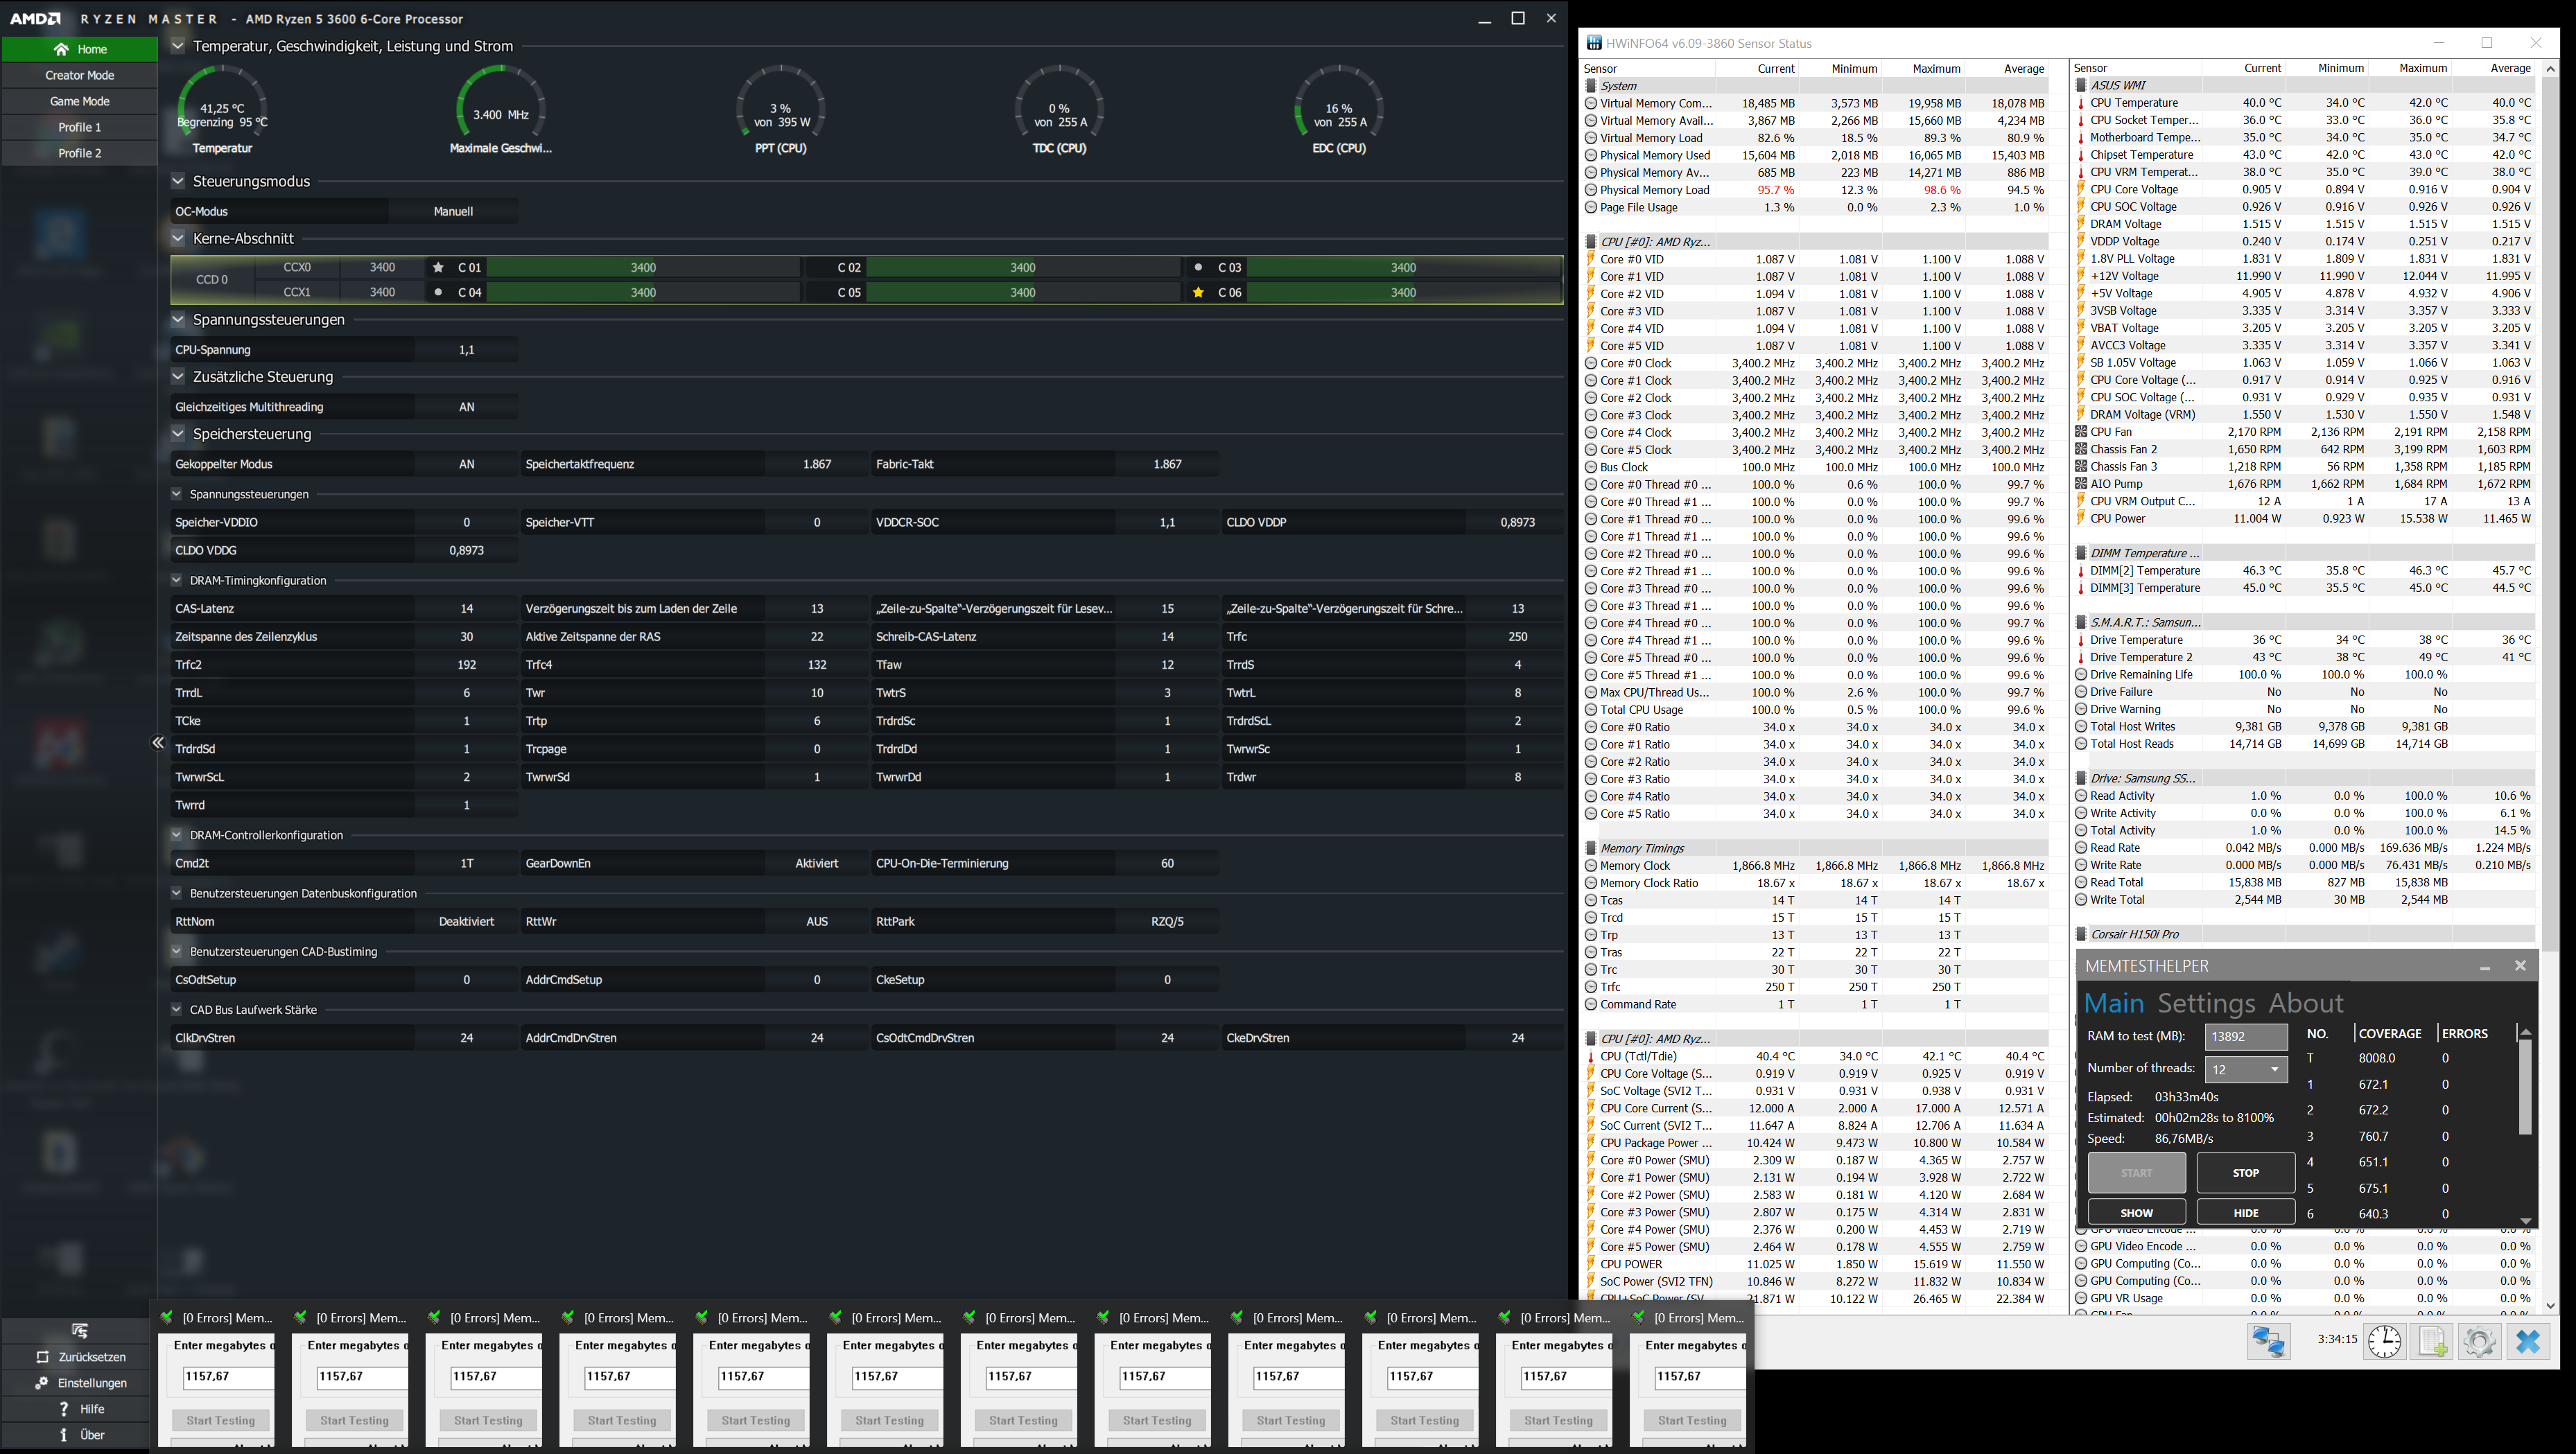Select Creator Mode in sidebar
This screenshot has height=1454, width=2576.
[80, 75]
